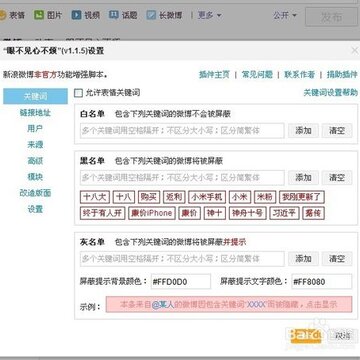Click the 小米 keyword tag
The height and width of the screenshot is (360, 360).
(240, 197)
